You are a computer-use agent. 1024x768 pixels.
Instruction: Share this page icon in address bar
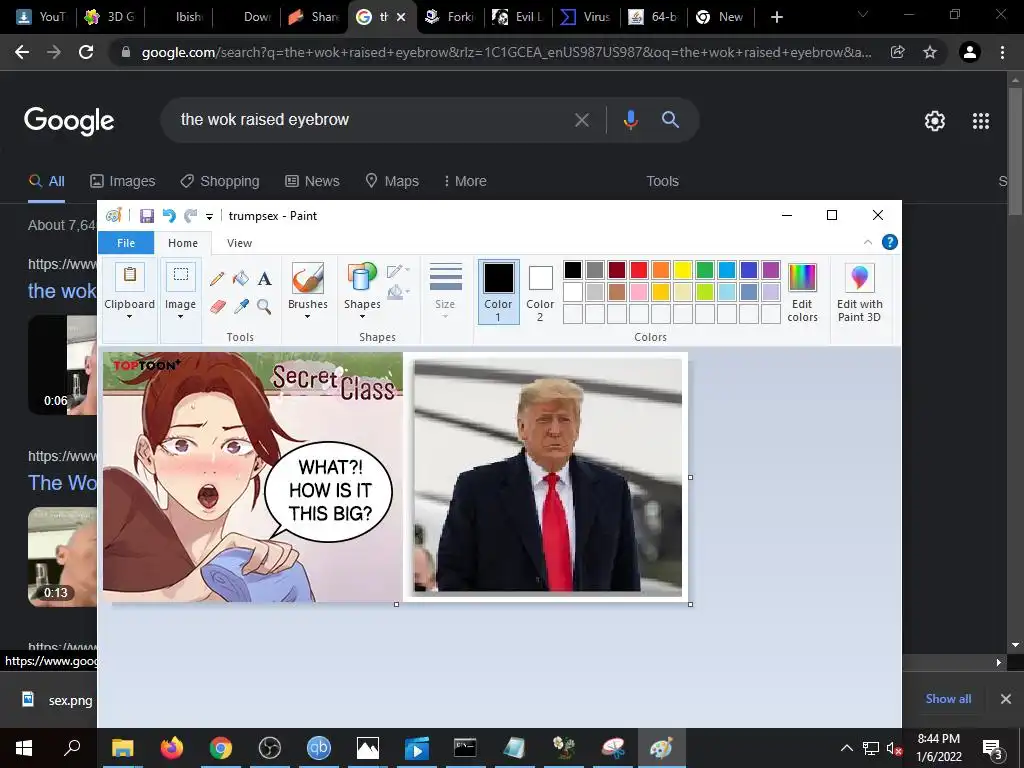click(898, 52)
